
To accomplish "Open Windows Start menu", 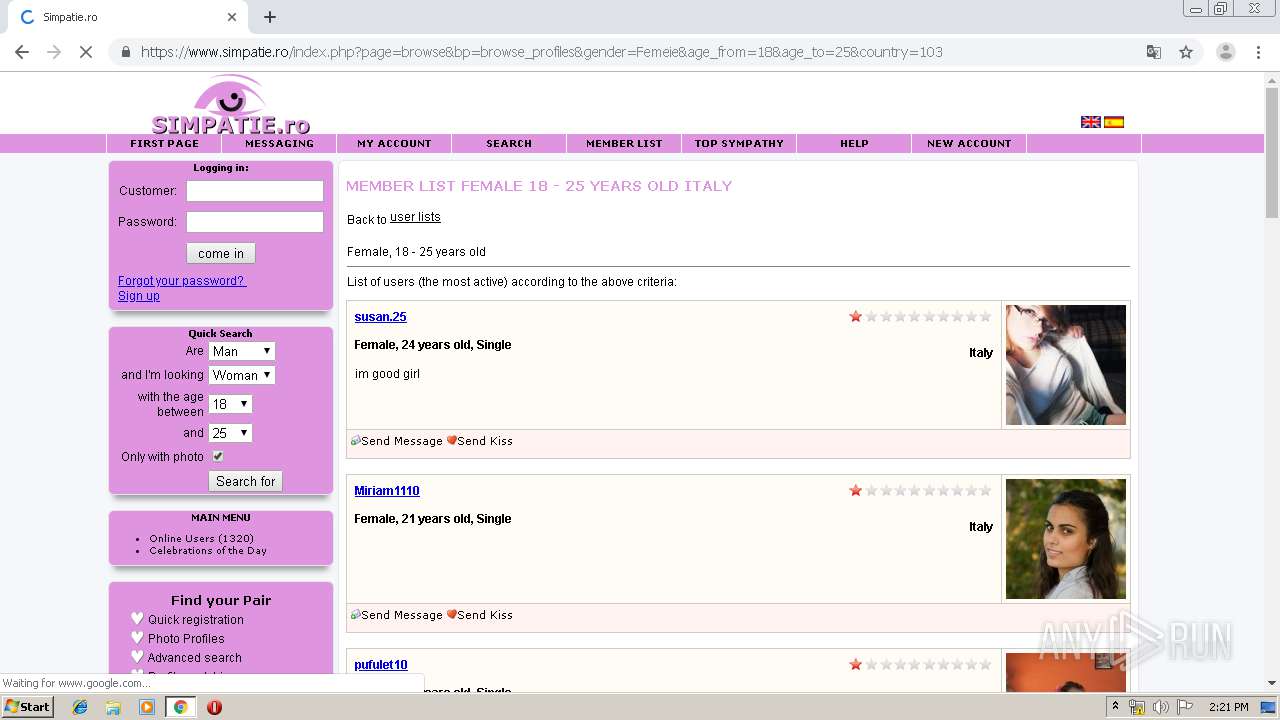I will (27, 706).
